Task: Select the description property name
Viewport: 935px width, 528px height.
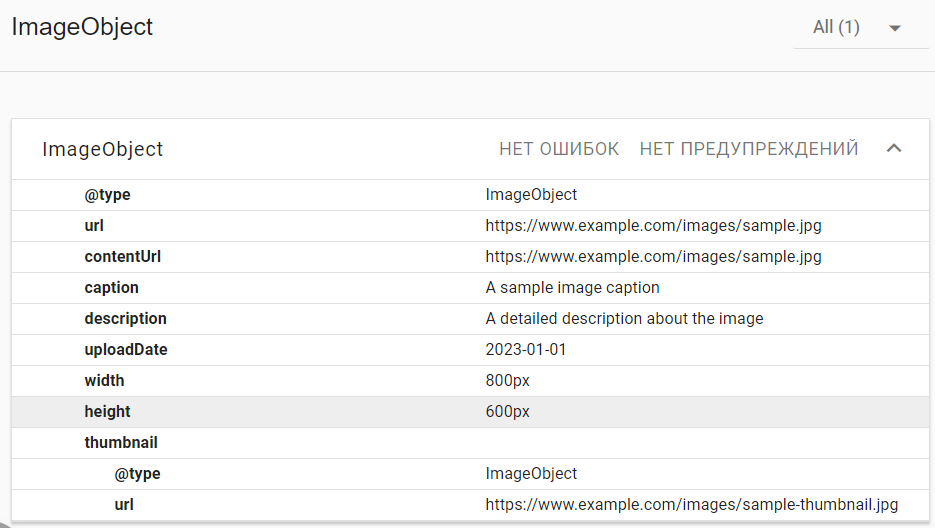Action: tap(125, 319)
